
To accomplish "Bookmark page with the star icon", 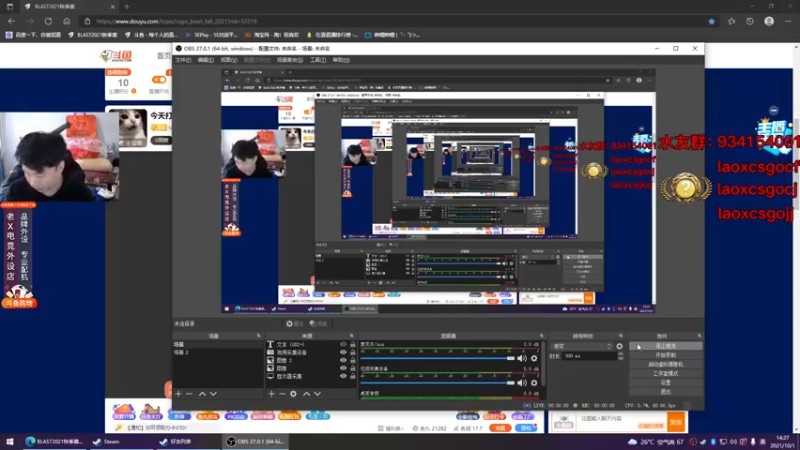I will tap(712, 21).
